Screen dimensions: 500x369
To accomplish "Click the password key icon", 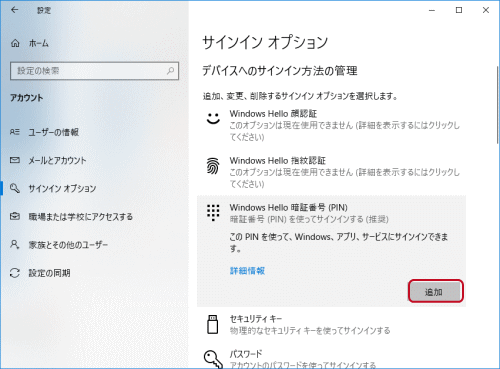I will point(213,359).
